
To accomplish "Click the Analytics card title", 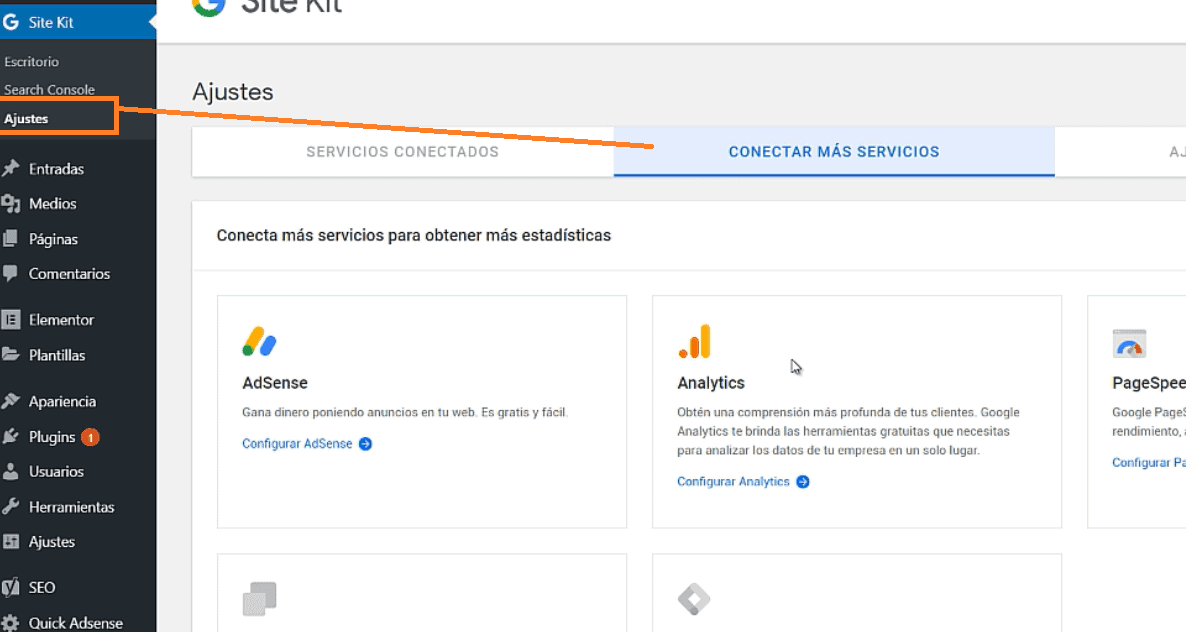I will 711,383.
